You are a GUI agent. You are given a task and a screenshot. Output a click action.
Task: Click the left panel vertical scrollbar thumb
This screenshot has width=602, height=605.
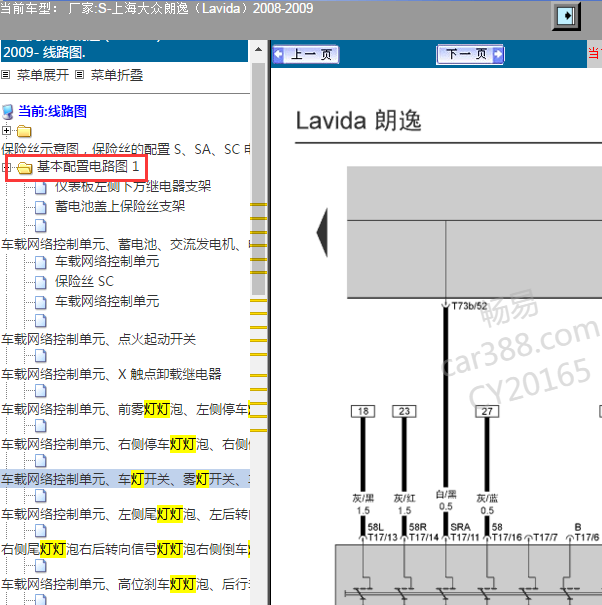pyautogui.click(x=259, y=179)
